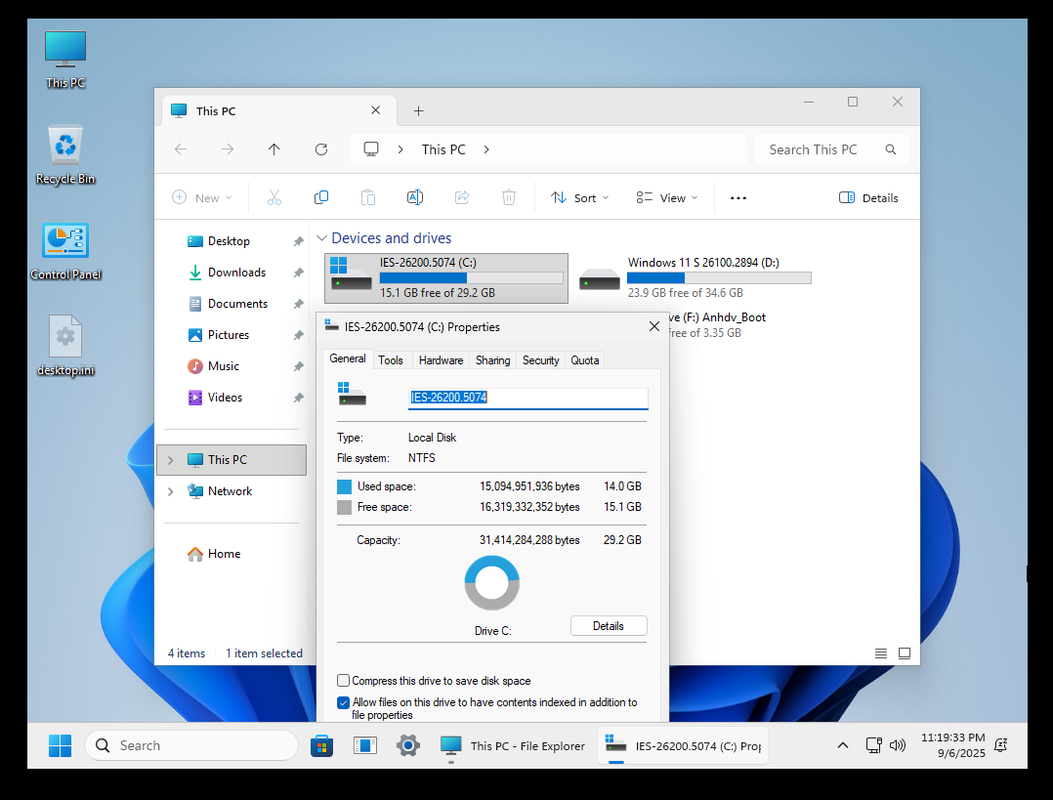Click search magnifier in File Explorer

pyautogui.click(x=890, y=149)
